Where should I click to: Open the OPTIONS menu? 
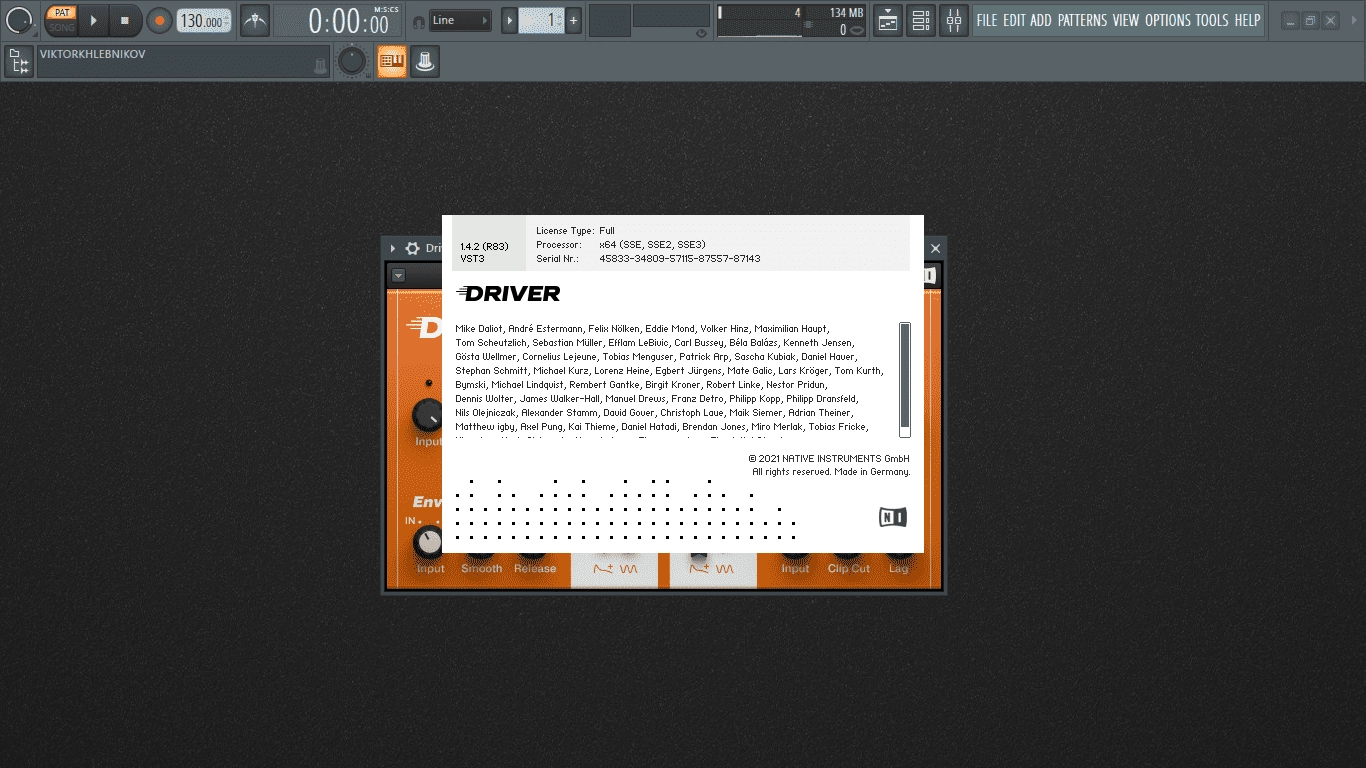tap(1168, 20)
